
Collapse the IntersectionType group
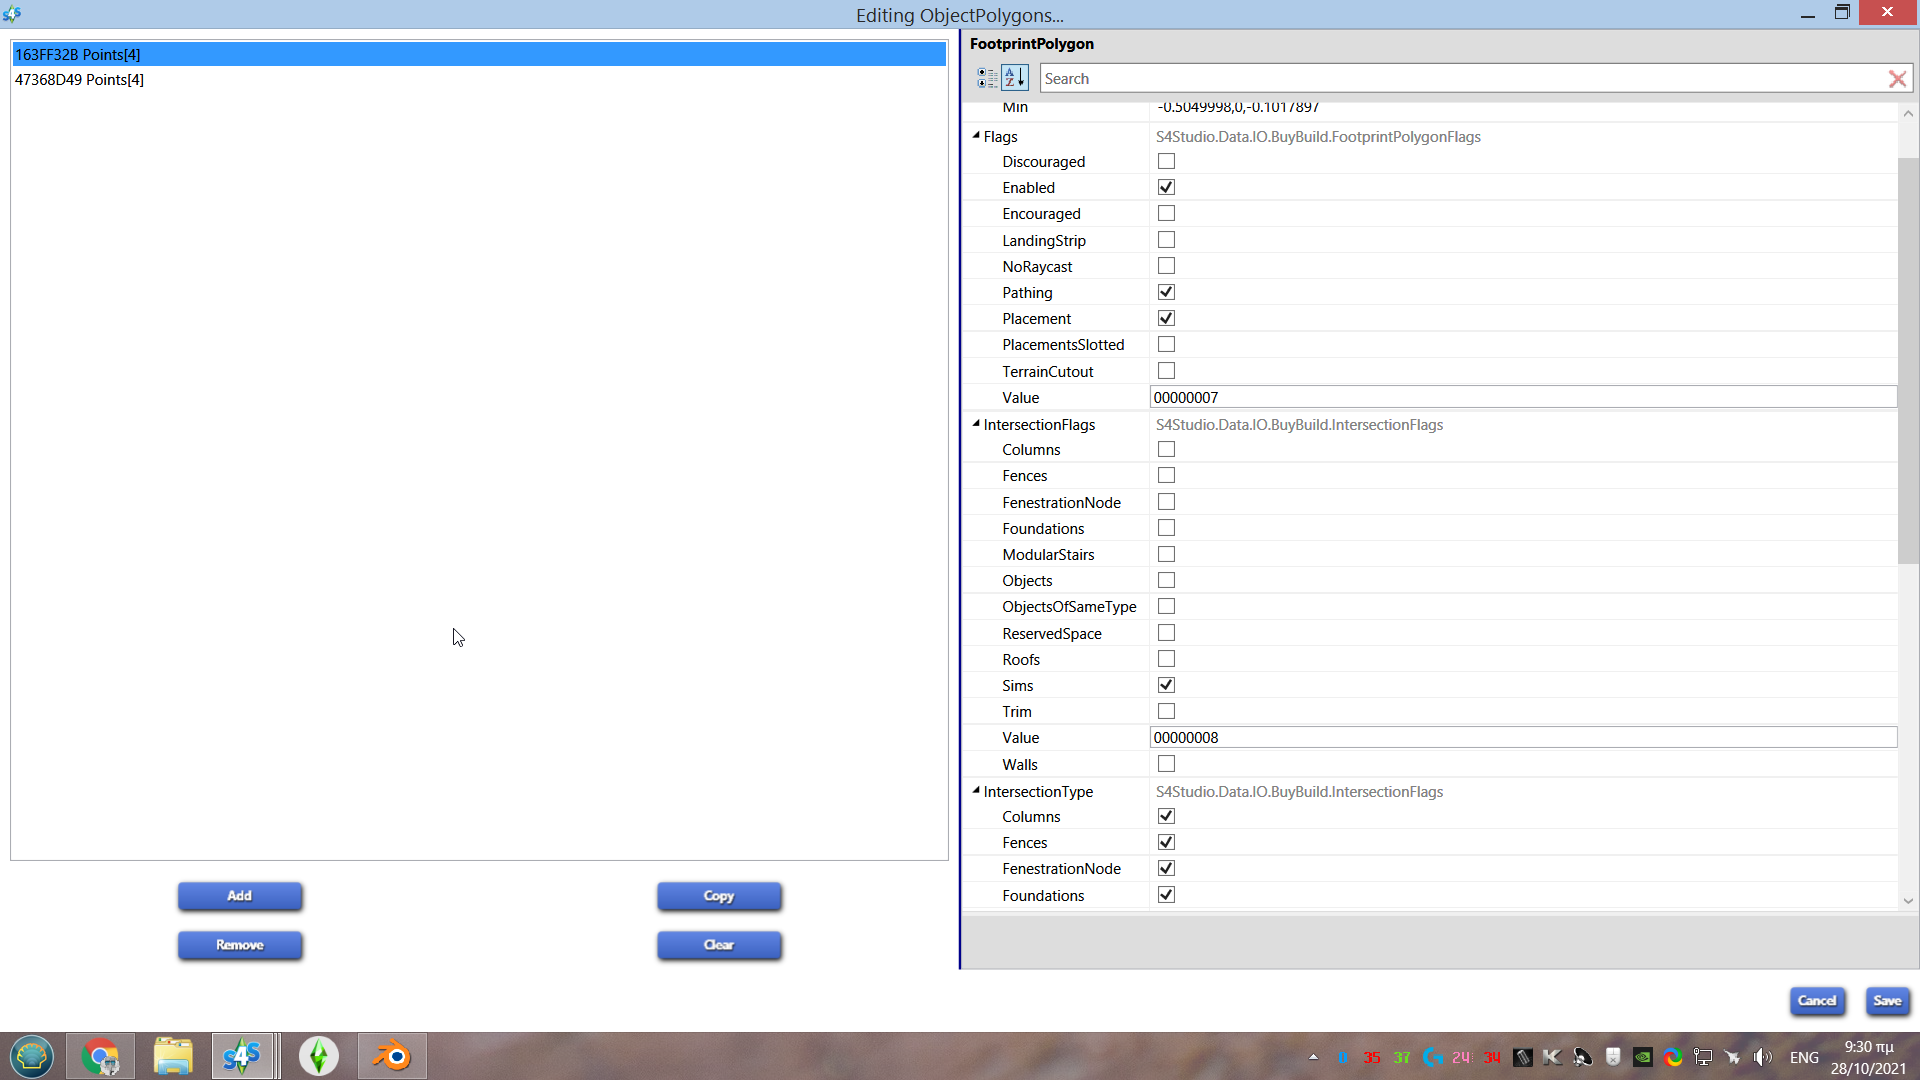point(976,791)
